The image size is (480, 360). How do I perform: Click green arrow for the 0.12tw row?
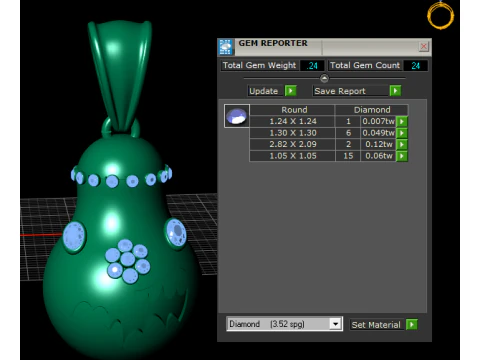point(402,144)
